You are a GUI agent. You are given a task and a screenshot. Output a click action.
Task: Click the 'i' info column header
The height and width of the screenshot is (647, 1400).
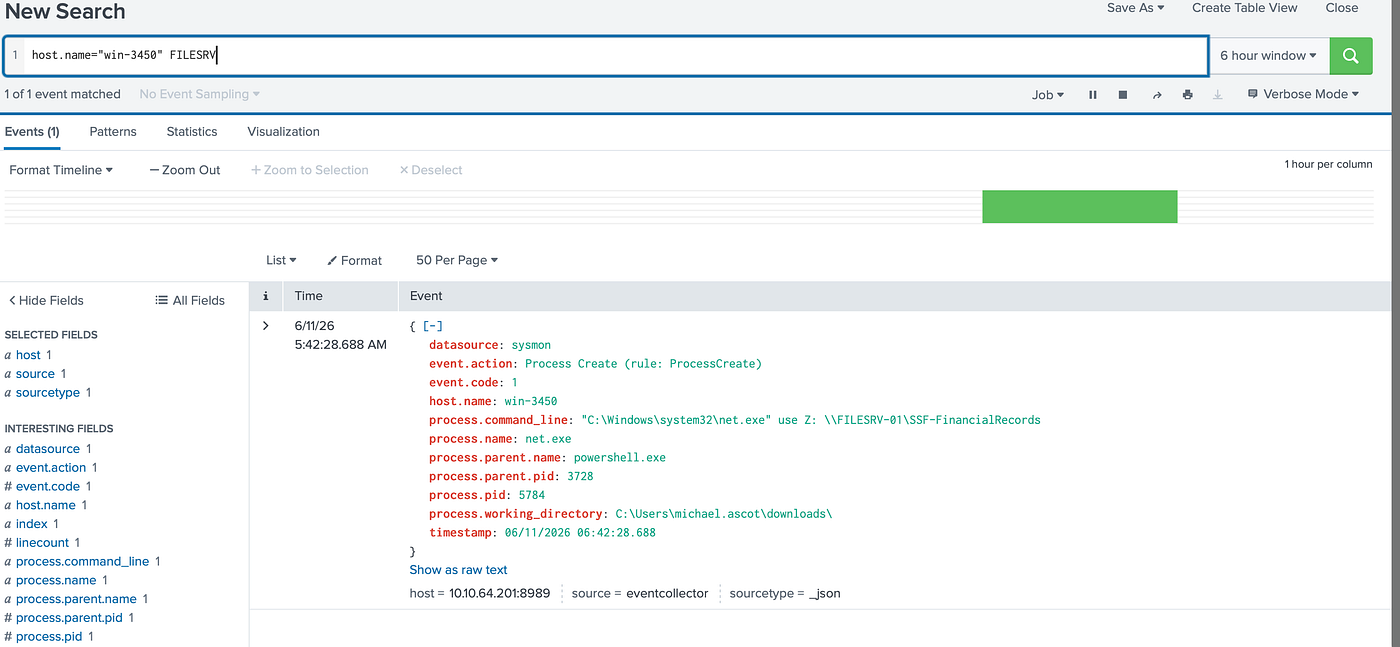(265, 296)
